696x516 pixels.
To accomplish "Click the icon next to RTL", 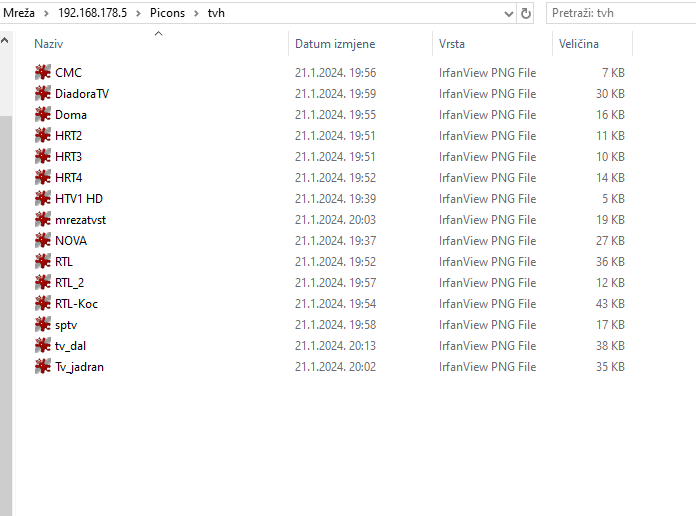I will (x=43, y=262).
